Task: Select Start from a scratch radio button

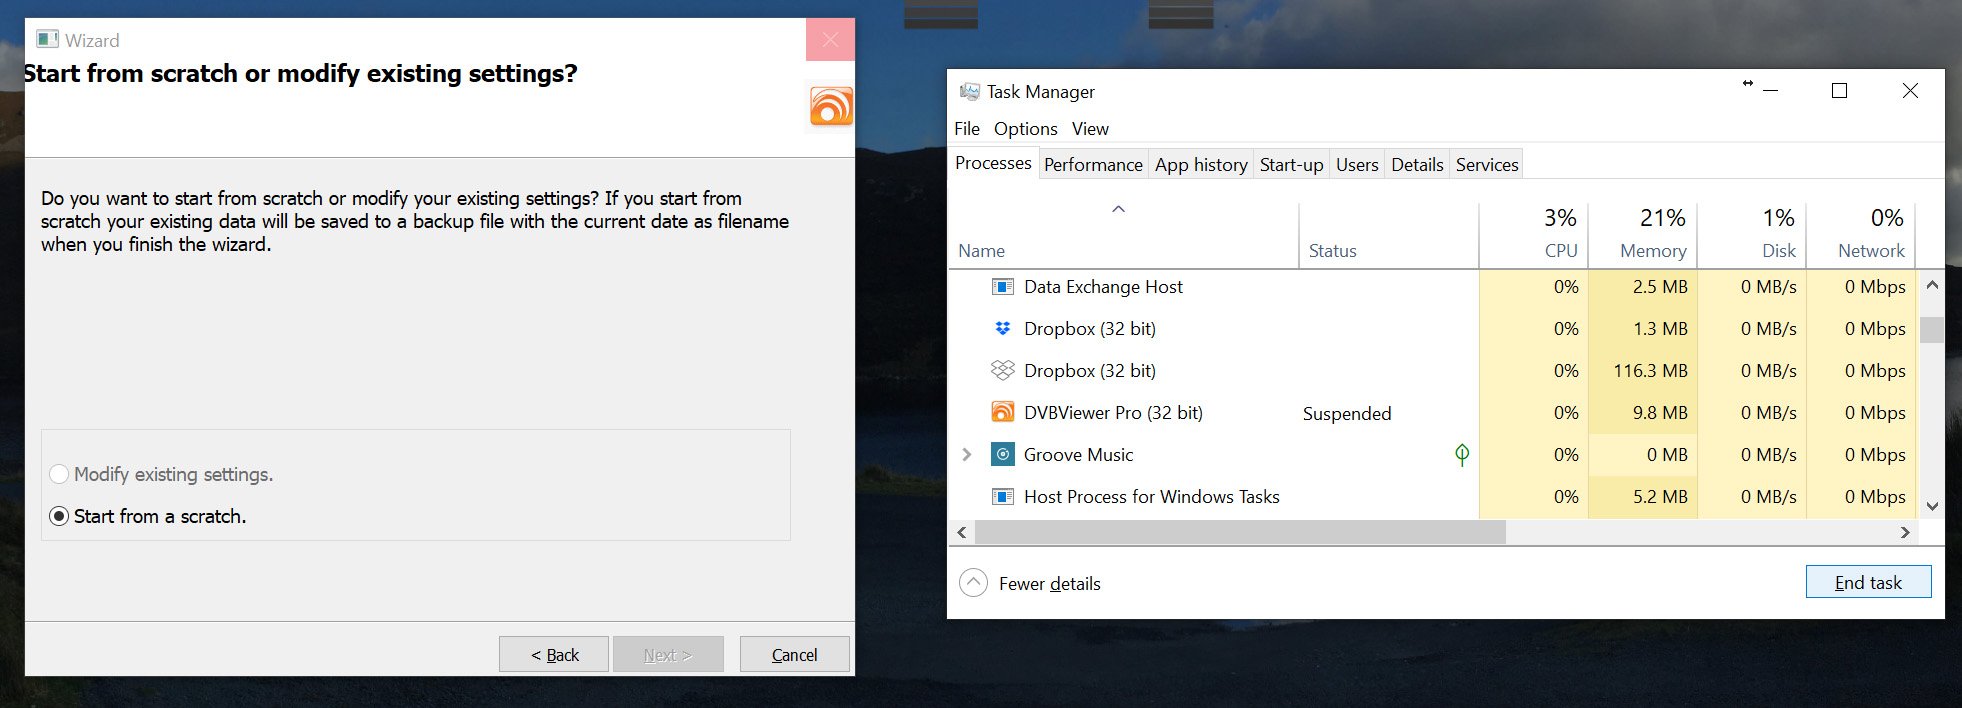Action: 59,516
